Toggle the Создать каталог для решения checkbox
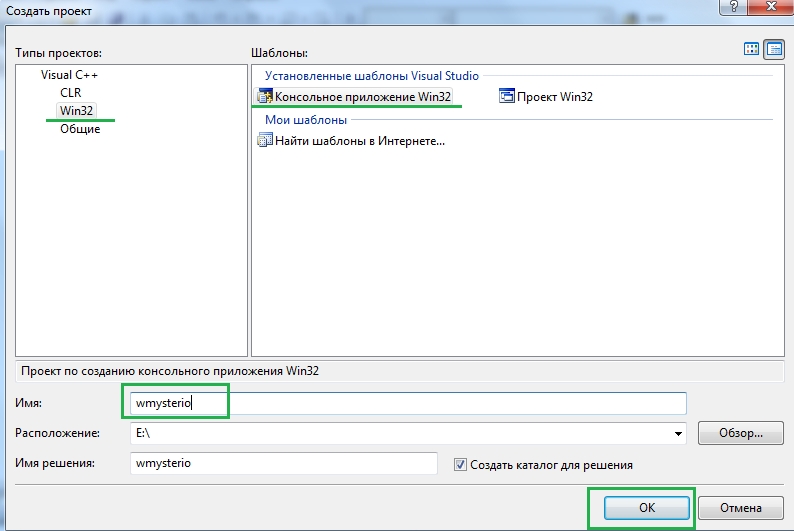794x531 pixels. point(460,464)
